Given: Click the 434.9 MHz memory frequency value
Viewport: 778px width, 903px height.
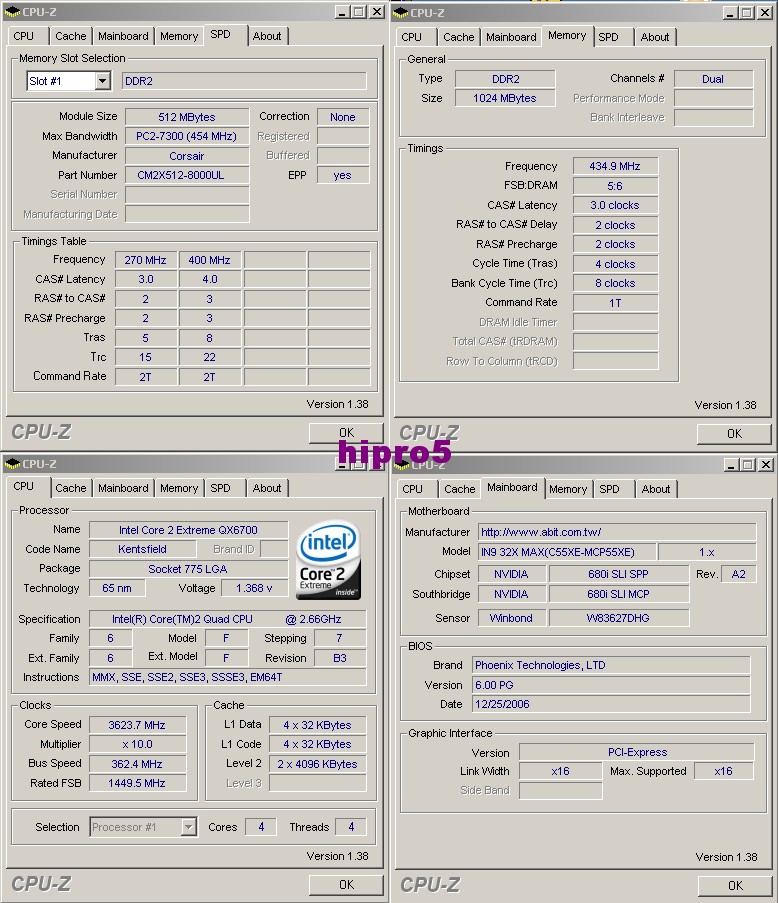Looking at the screenshot, I should 615,166.
